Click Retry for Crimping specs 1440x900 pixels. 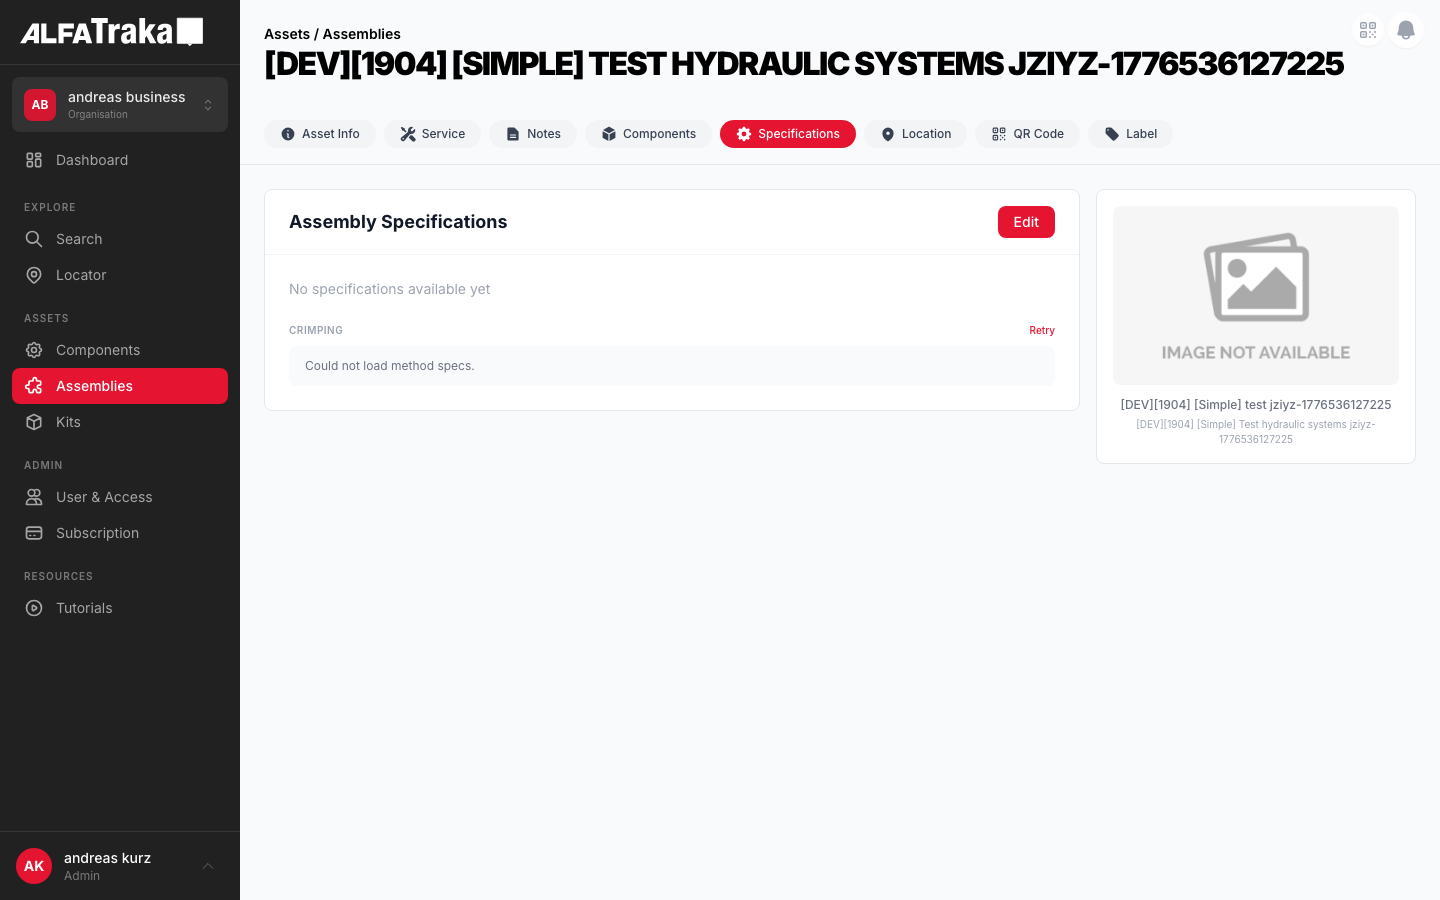coord(1041,330)
